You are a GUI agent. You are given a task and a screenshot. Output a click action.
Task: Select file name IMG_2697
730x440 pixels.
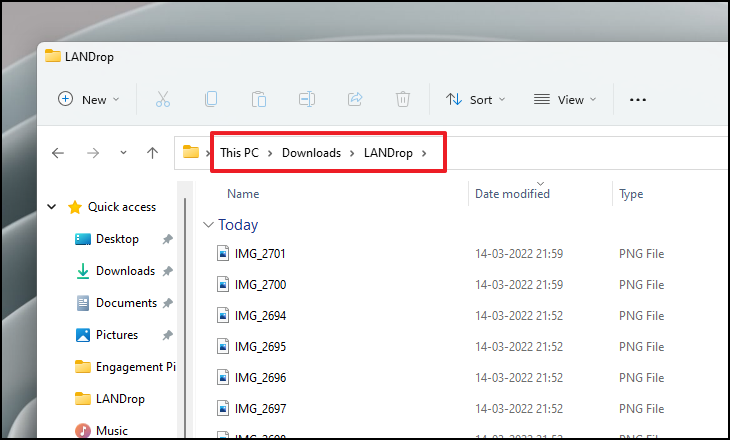(x=260, y=409)
